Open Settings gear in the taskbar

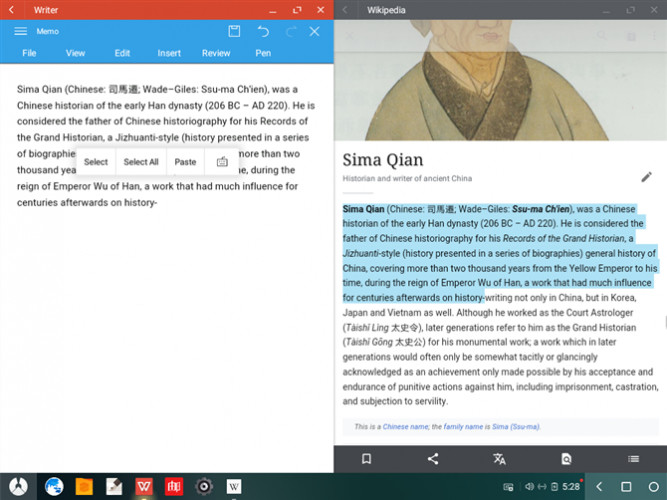pyautogui.click(x=204, y=486)
